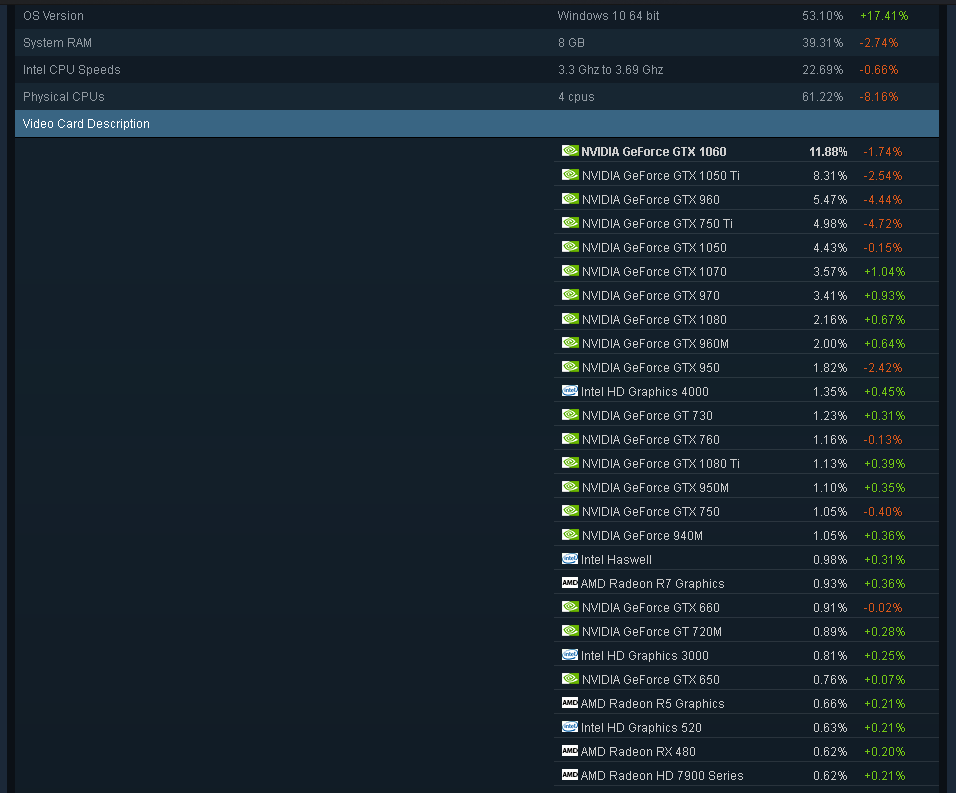The image size is (956, 793).
Task: Click the +1.04% change value
Action: 885,272
